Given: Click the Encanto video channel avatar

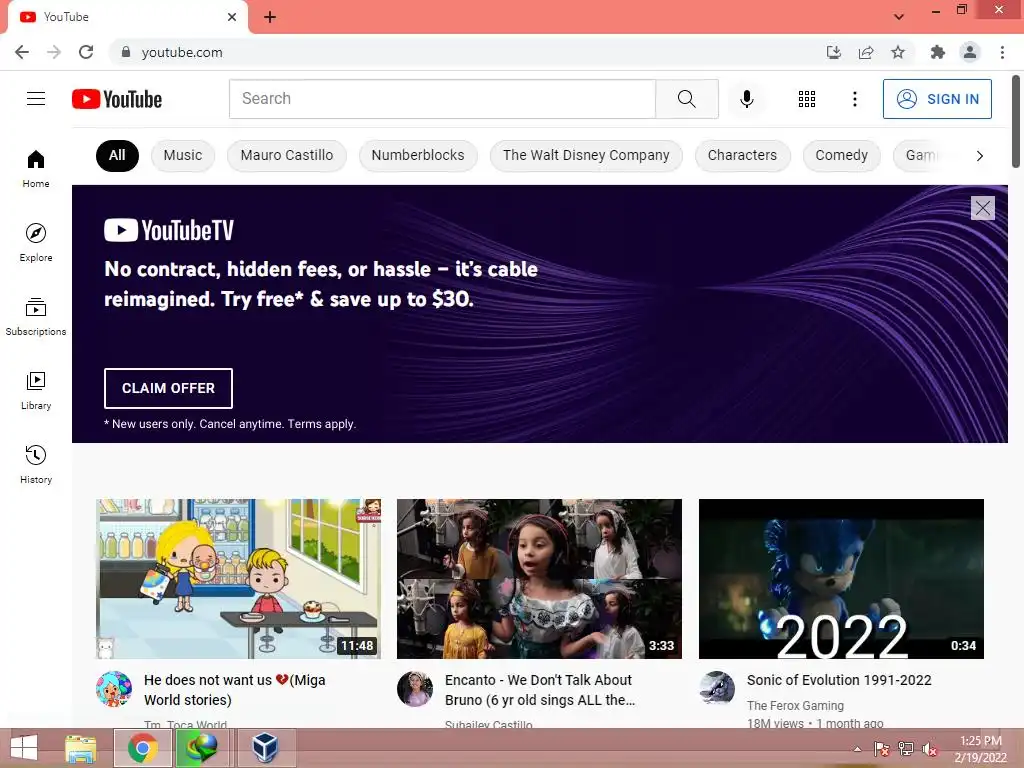Looking at the screenshot, I should pyautogui.click(x=415, y=689).
